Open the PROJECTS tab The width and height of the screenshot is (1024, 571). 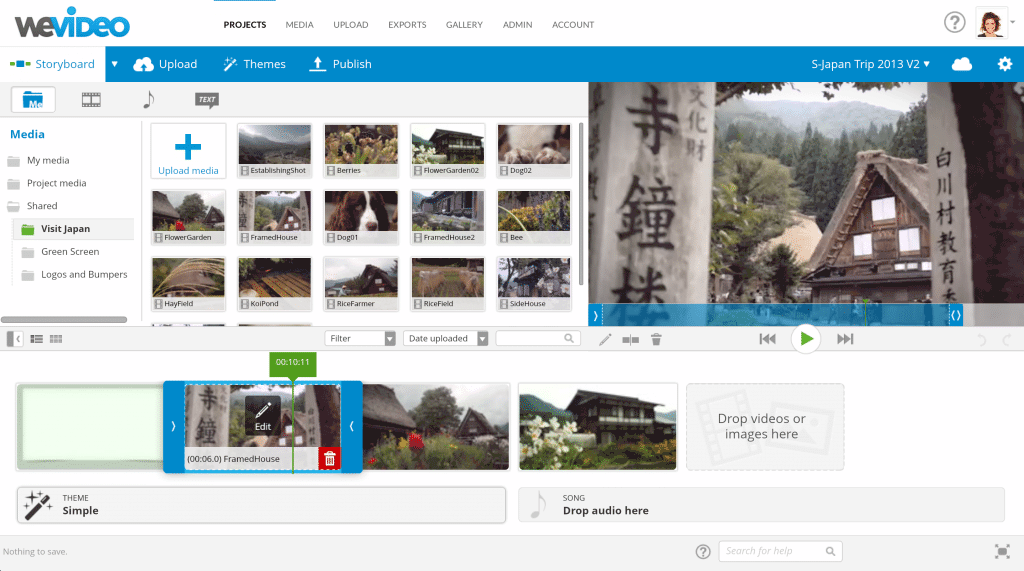point(245,25)
